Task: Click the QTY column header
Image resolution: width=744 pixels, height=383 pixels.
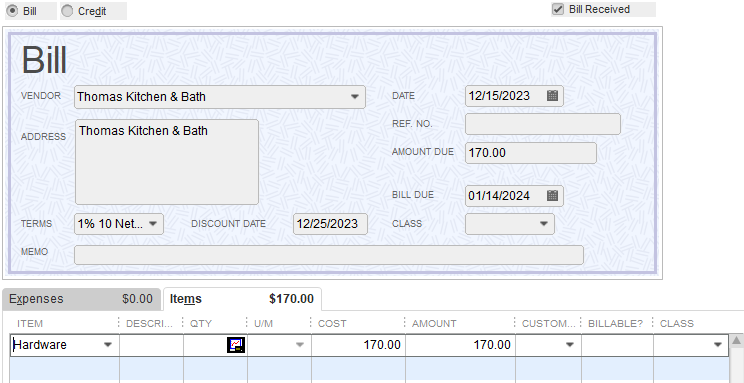Action: coord(201,324)
